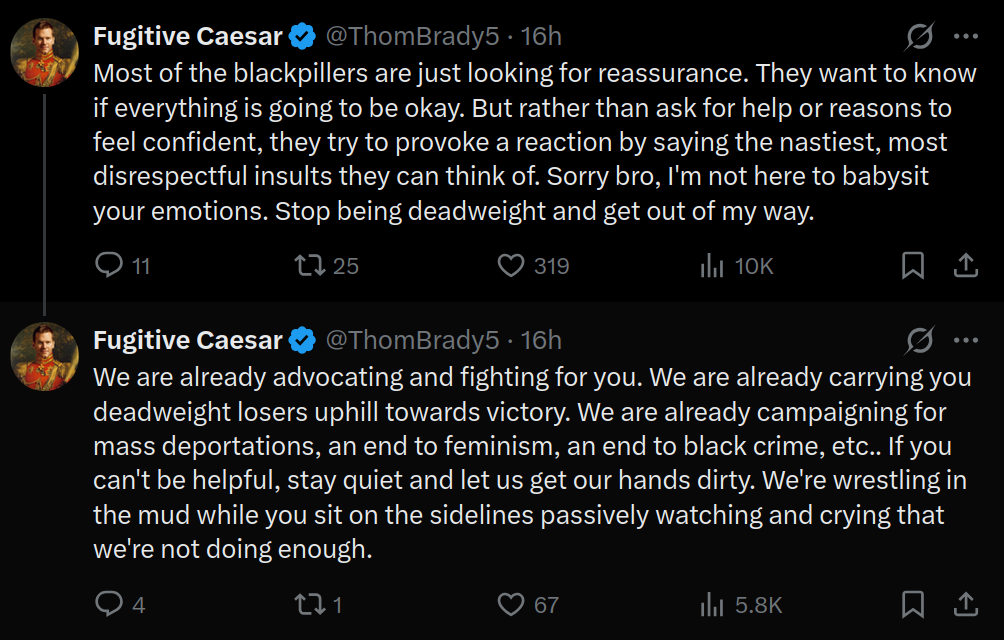Repost the first tweet with 25 reposts

[326, 266]
